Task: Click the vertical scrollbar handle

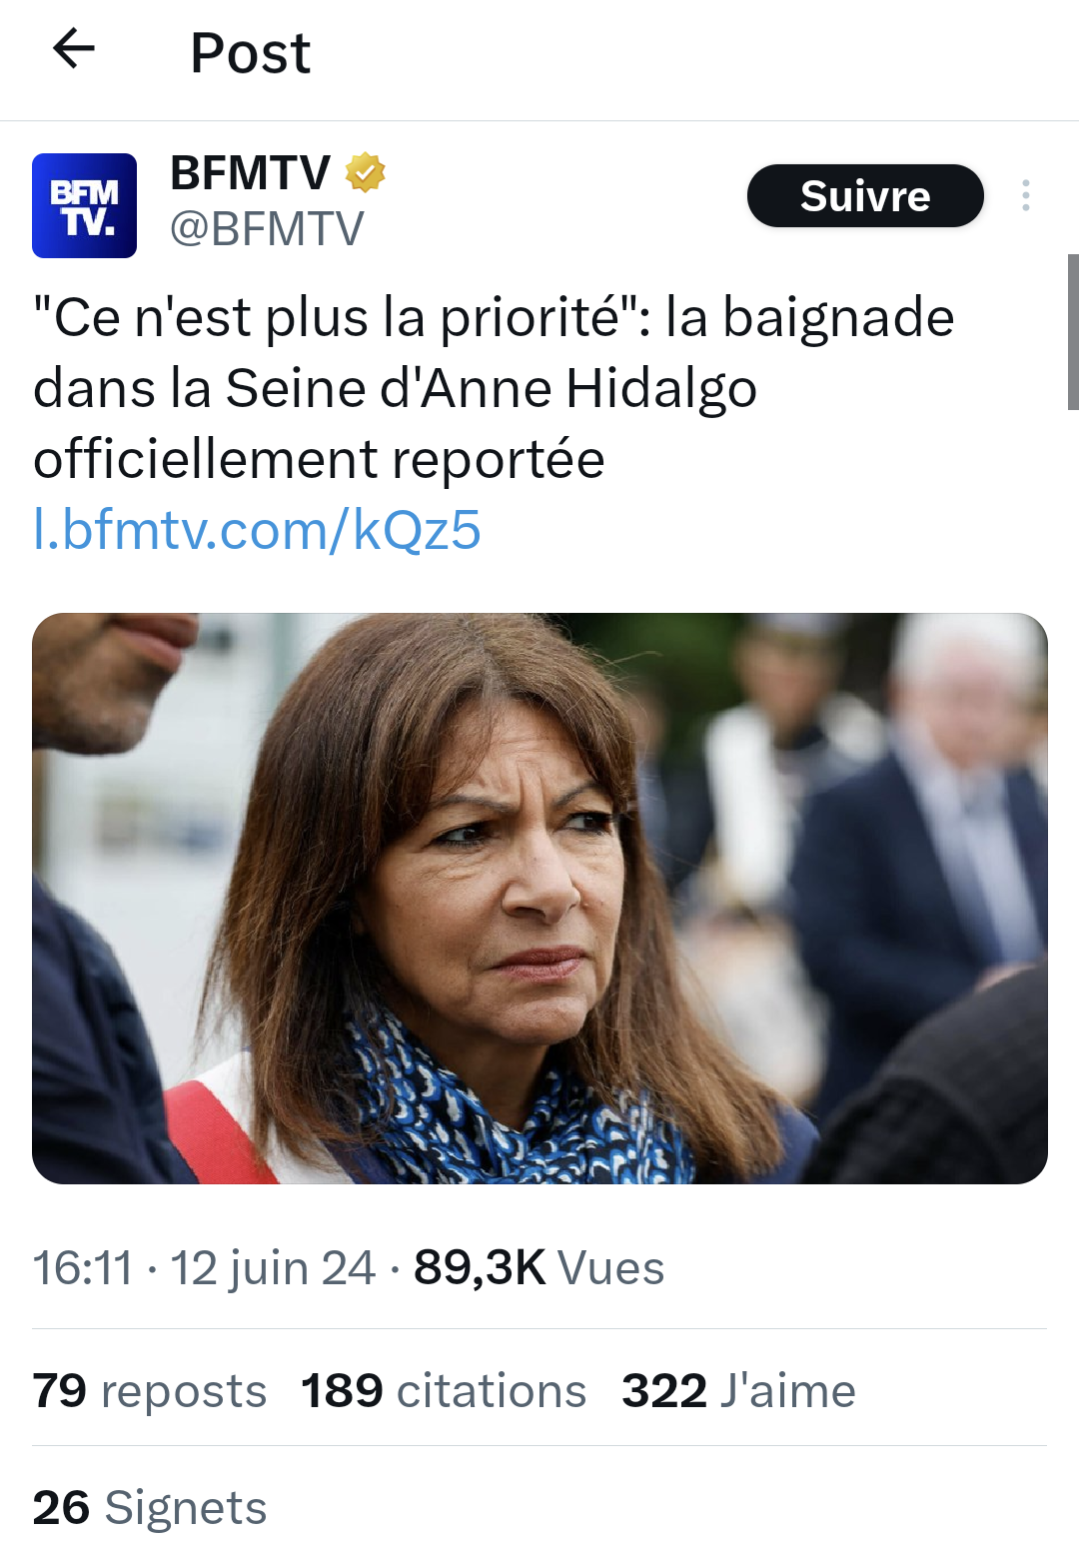Action: [1073, 332]
